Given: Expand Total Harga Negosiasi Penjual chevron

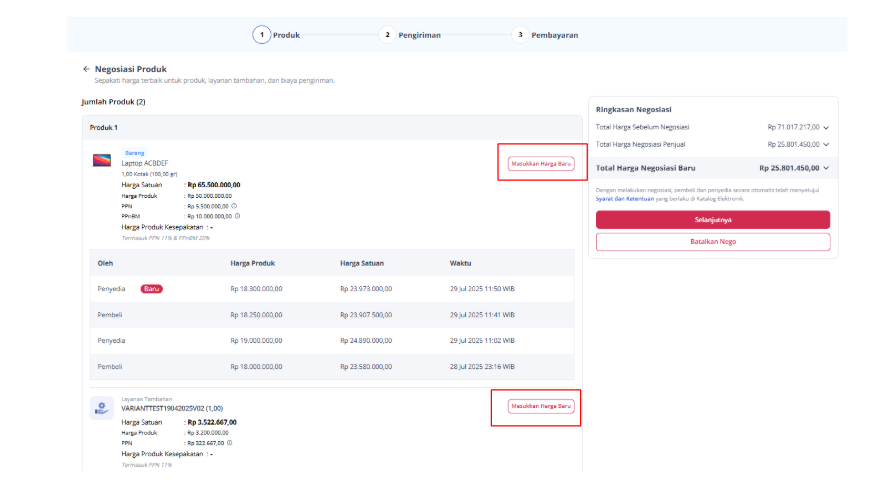Looking at the screenshot, I should tap(826, 145).
